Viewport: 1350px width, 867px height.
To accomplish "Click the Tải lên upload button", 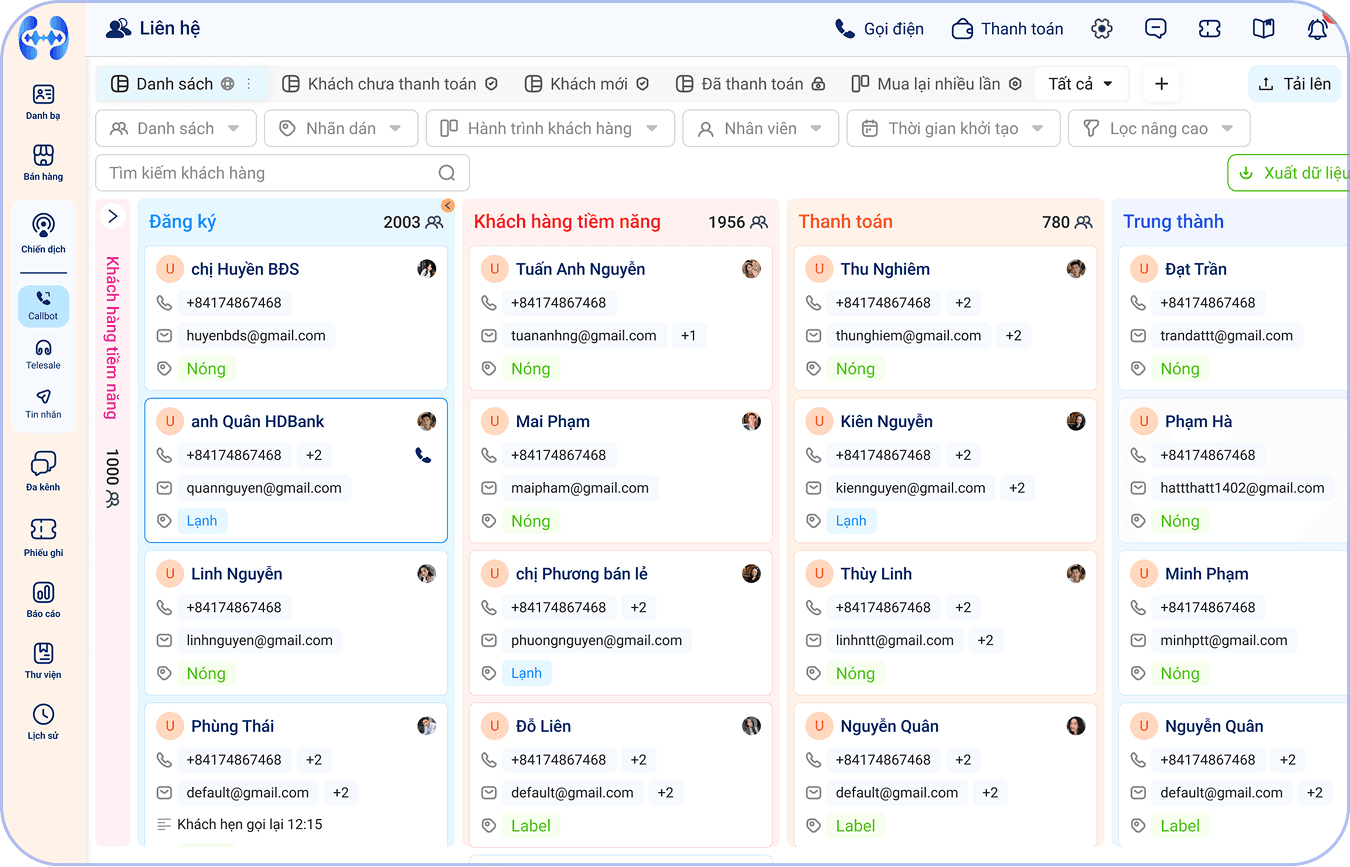I will pos(1294,84).
